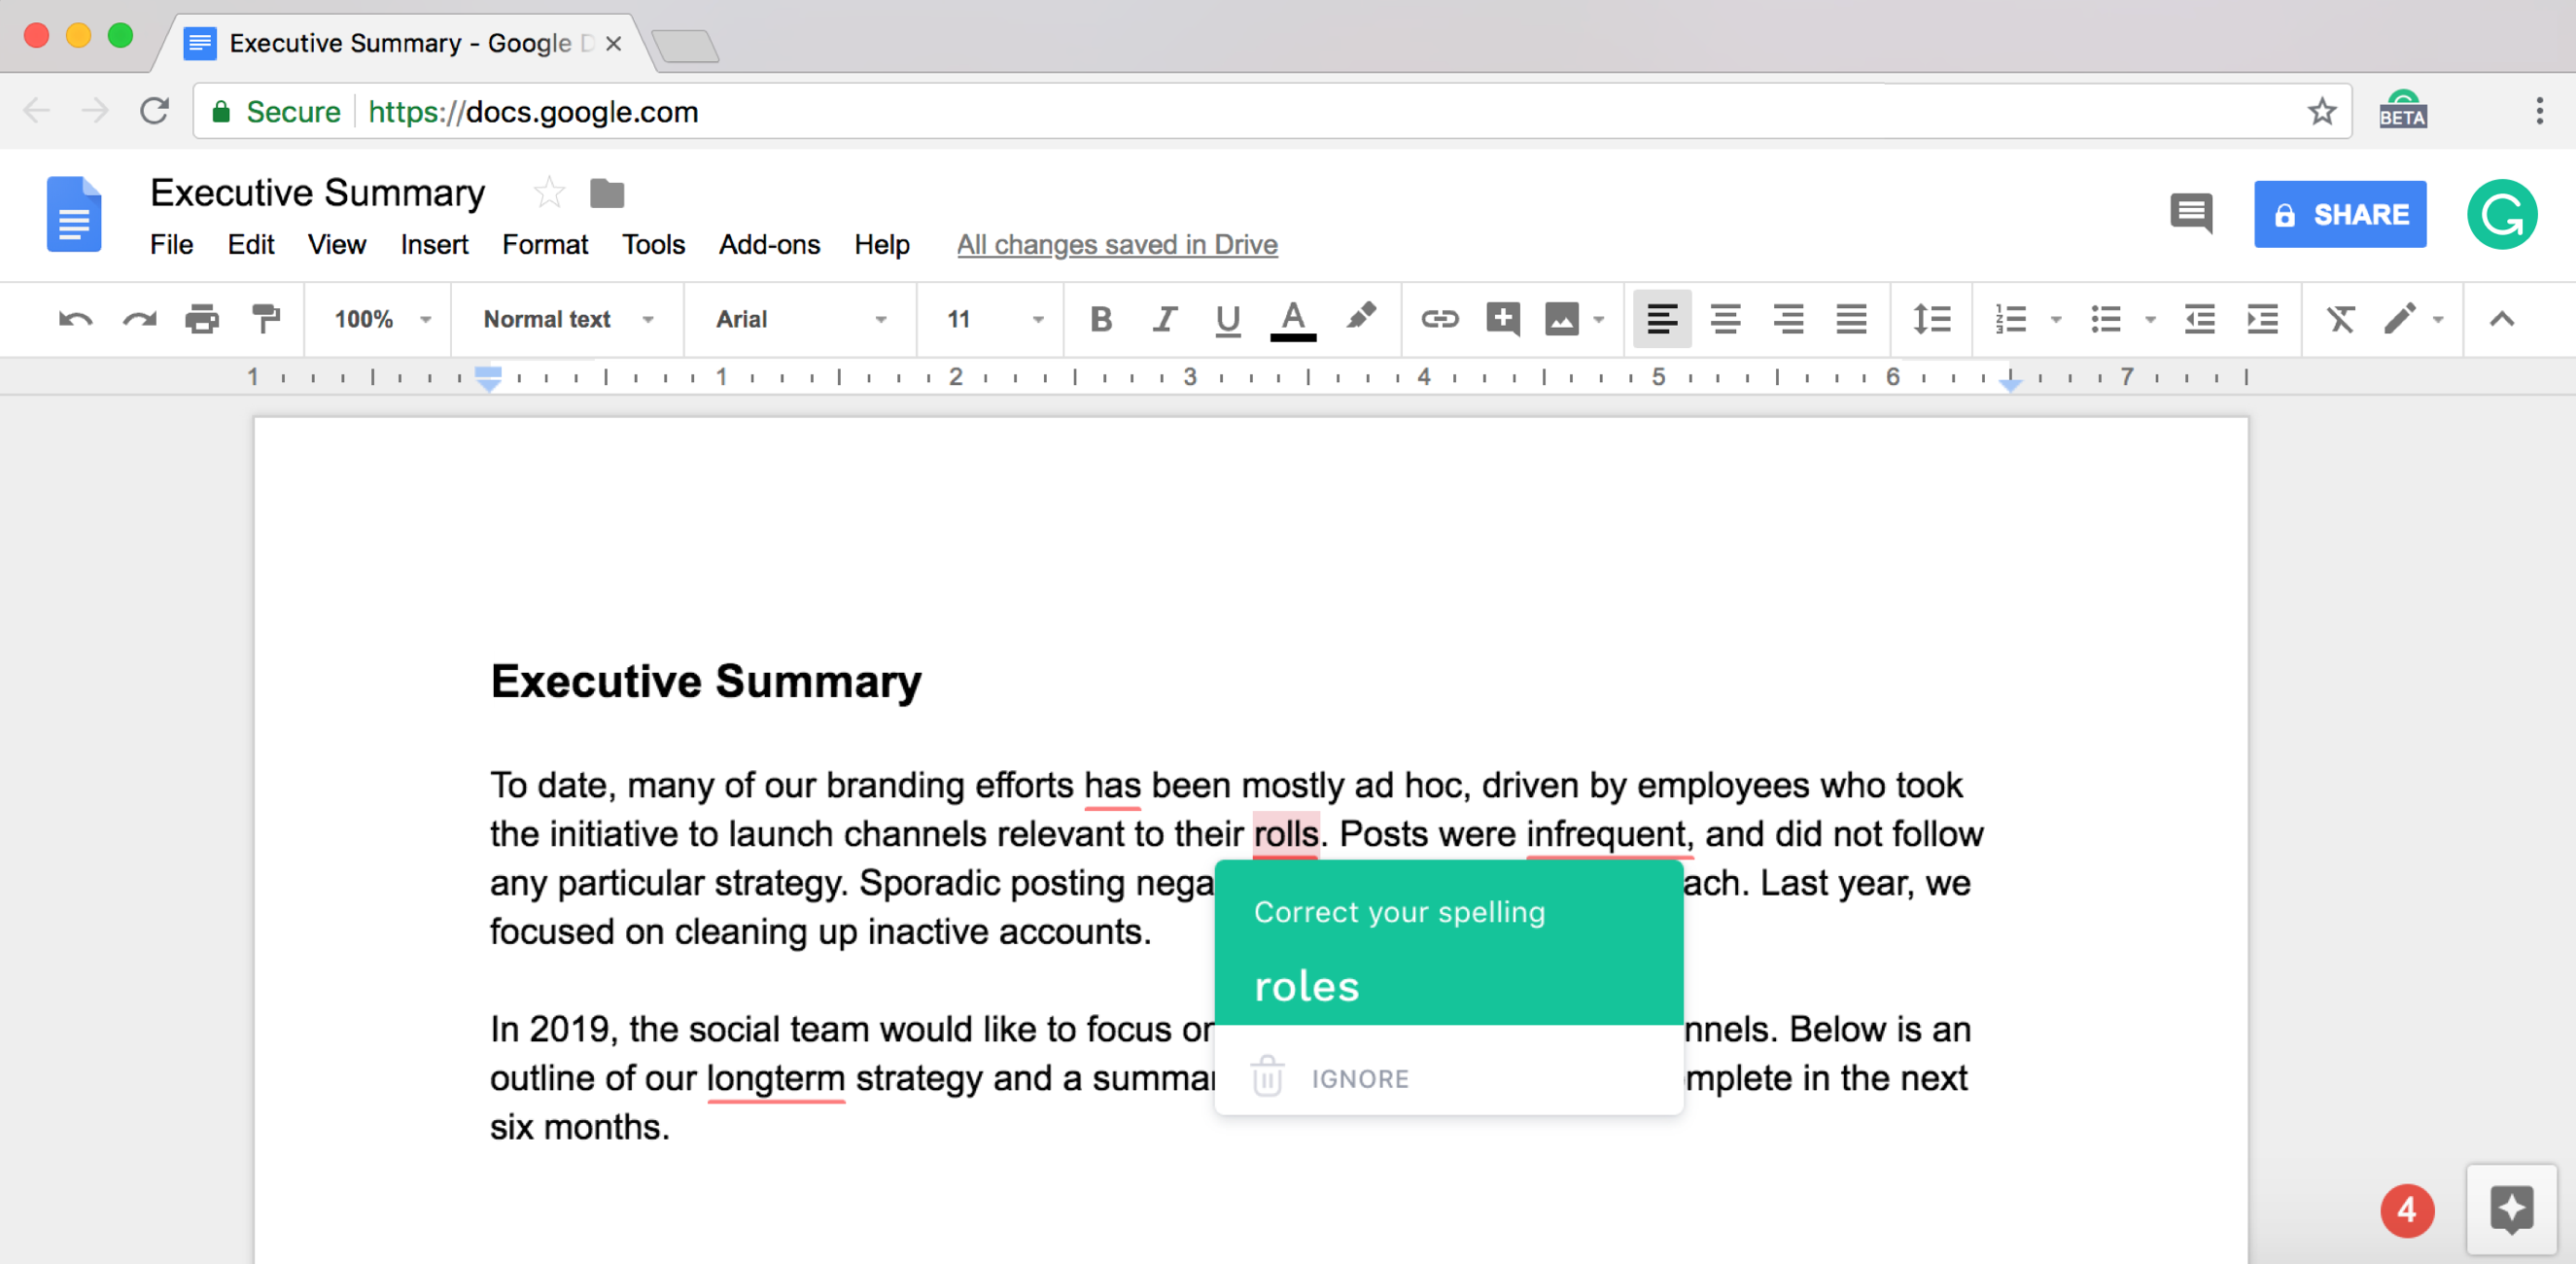This screenshot has width=2576, height=1264.
Task: Open the Add-ons menu
Action: pyautogui.click(x=768, y=244)
